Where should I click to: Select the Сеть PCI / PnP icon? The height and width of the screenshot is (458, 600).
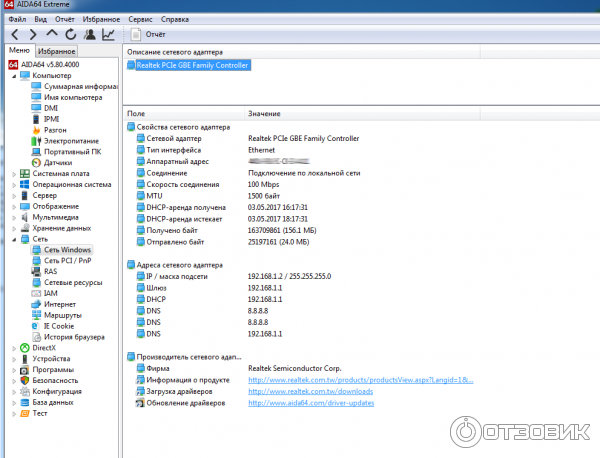36,261
